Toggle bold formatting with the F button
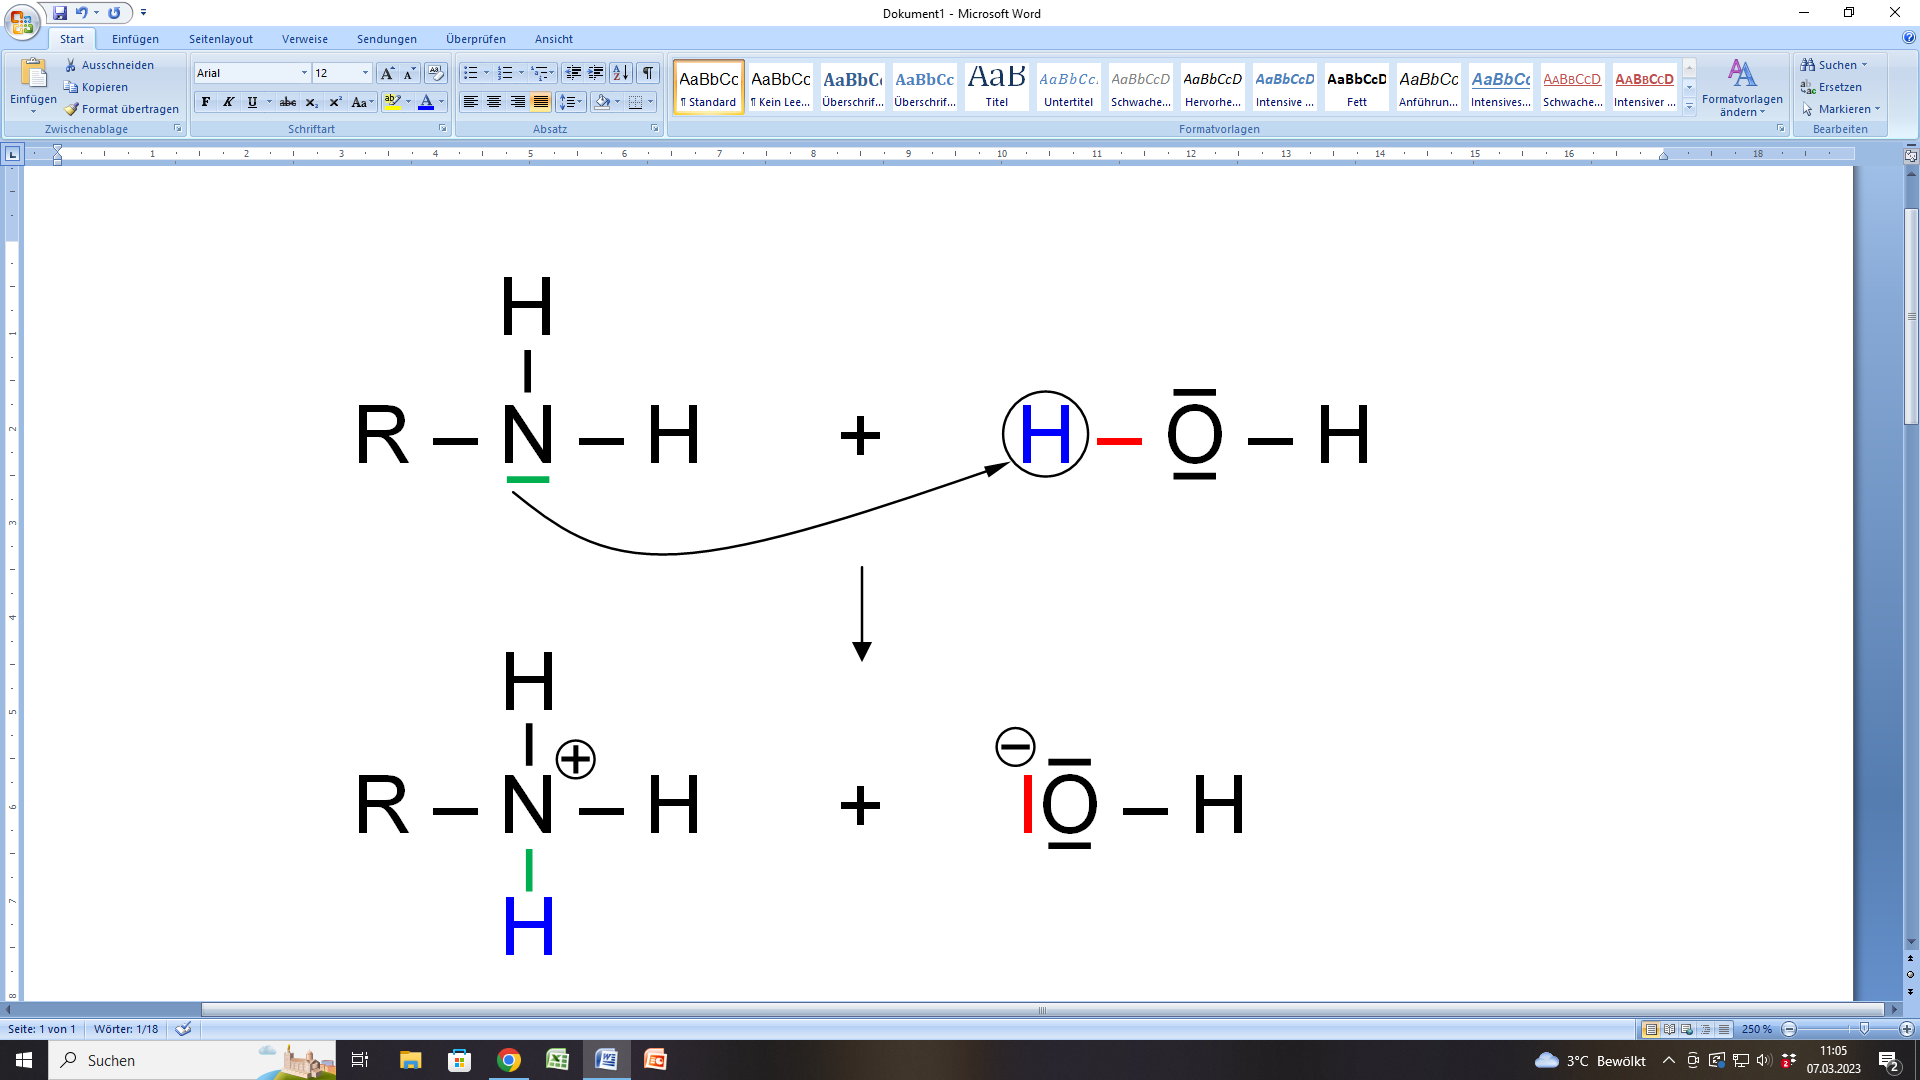This screenshot has width=1920, height=1080. pos(206,102)
